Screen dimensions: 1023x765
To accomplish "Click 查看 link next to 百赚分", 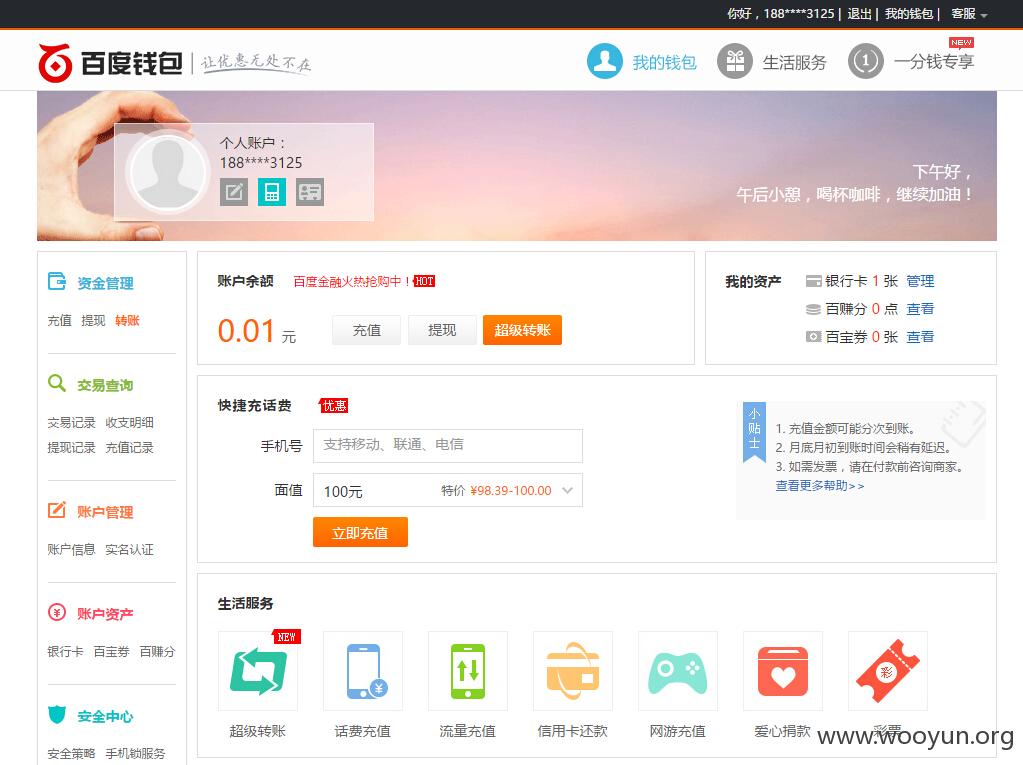I will tap(920, 309).
